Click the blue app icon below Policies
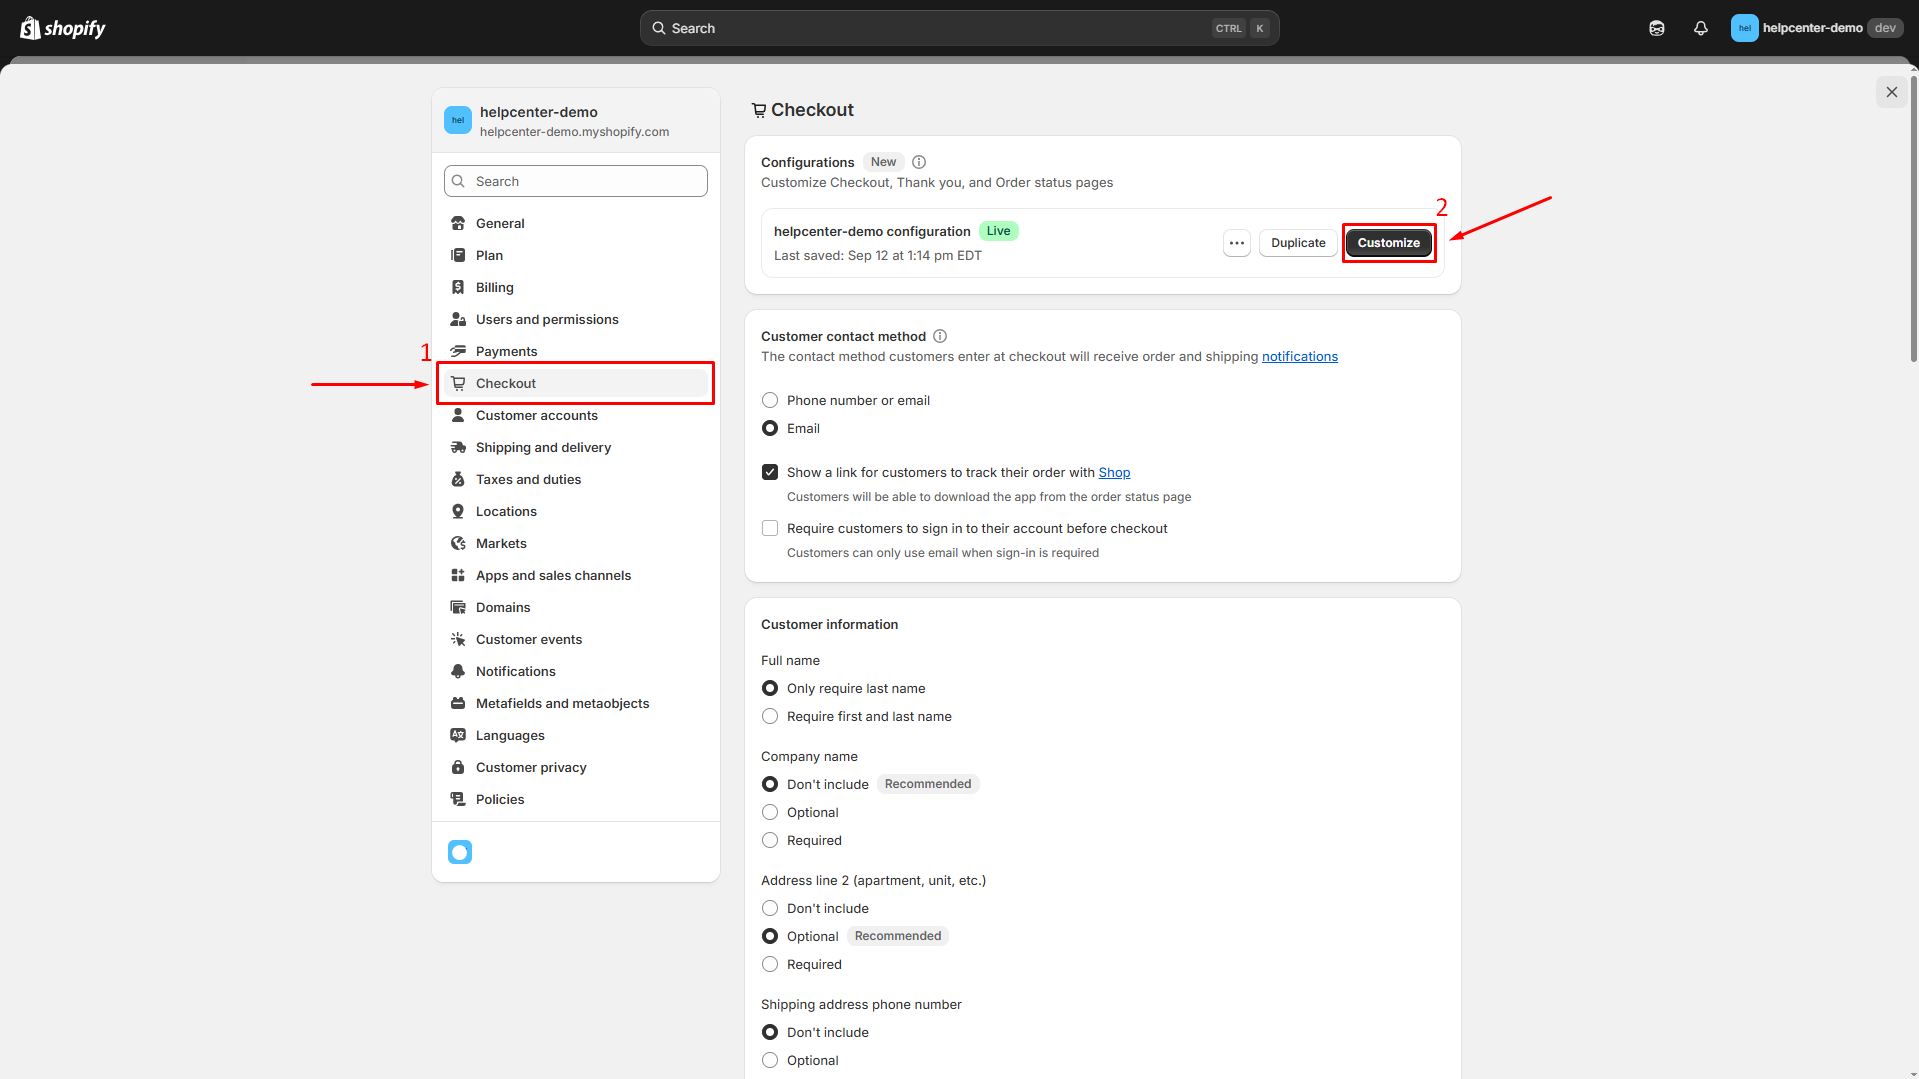 point(460,852)
